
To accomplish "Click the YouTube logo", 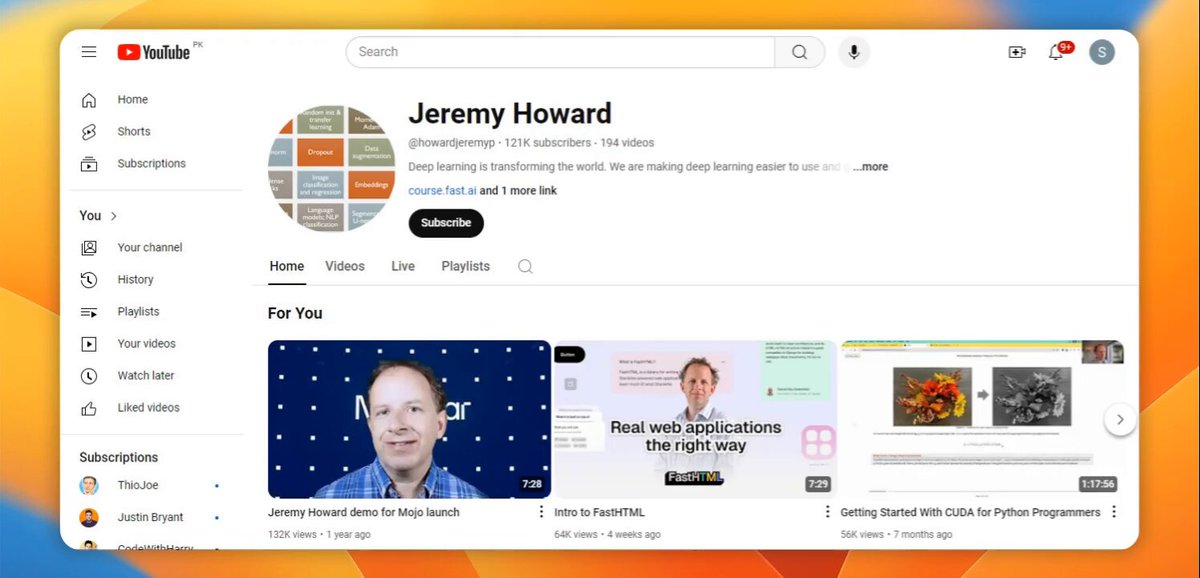I will click(x=154, y=52).
